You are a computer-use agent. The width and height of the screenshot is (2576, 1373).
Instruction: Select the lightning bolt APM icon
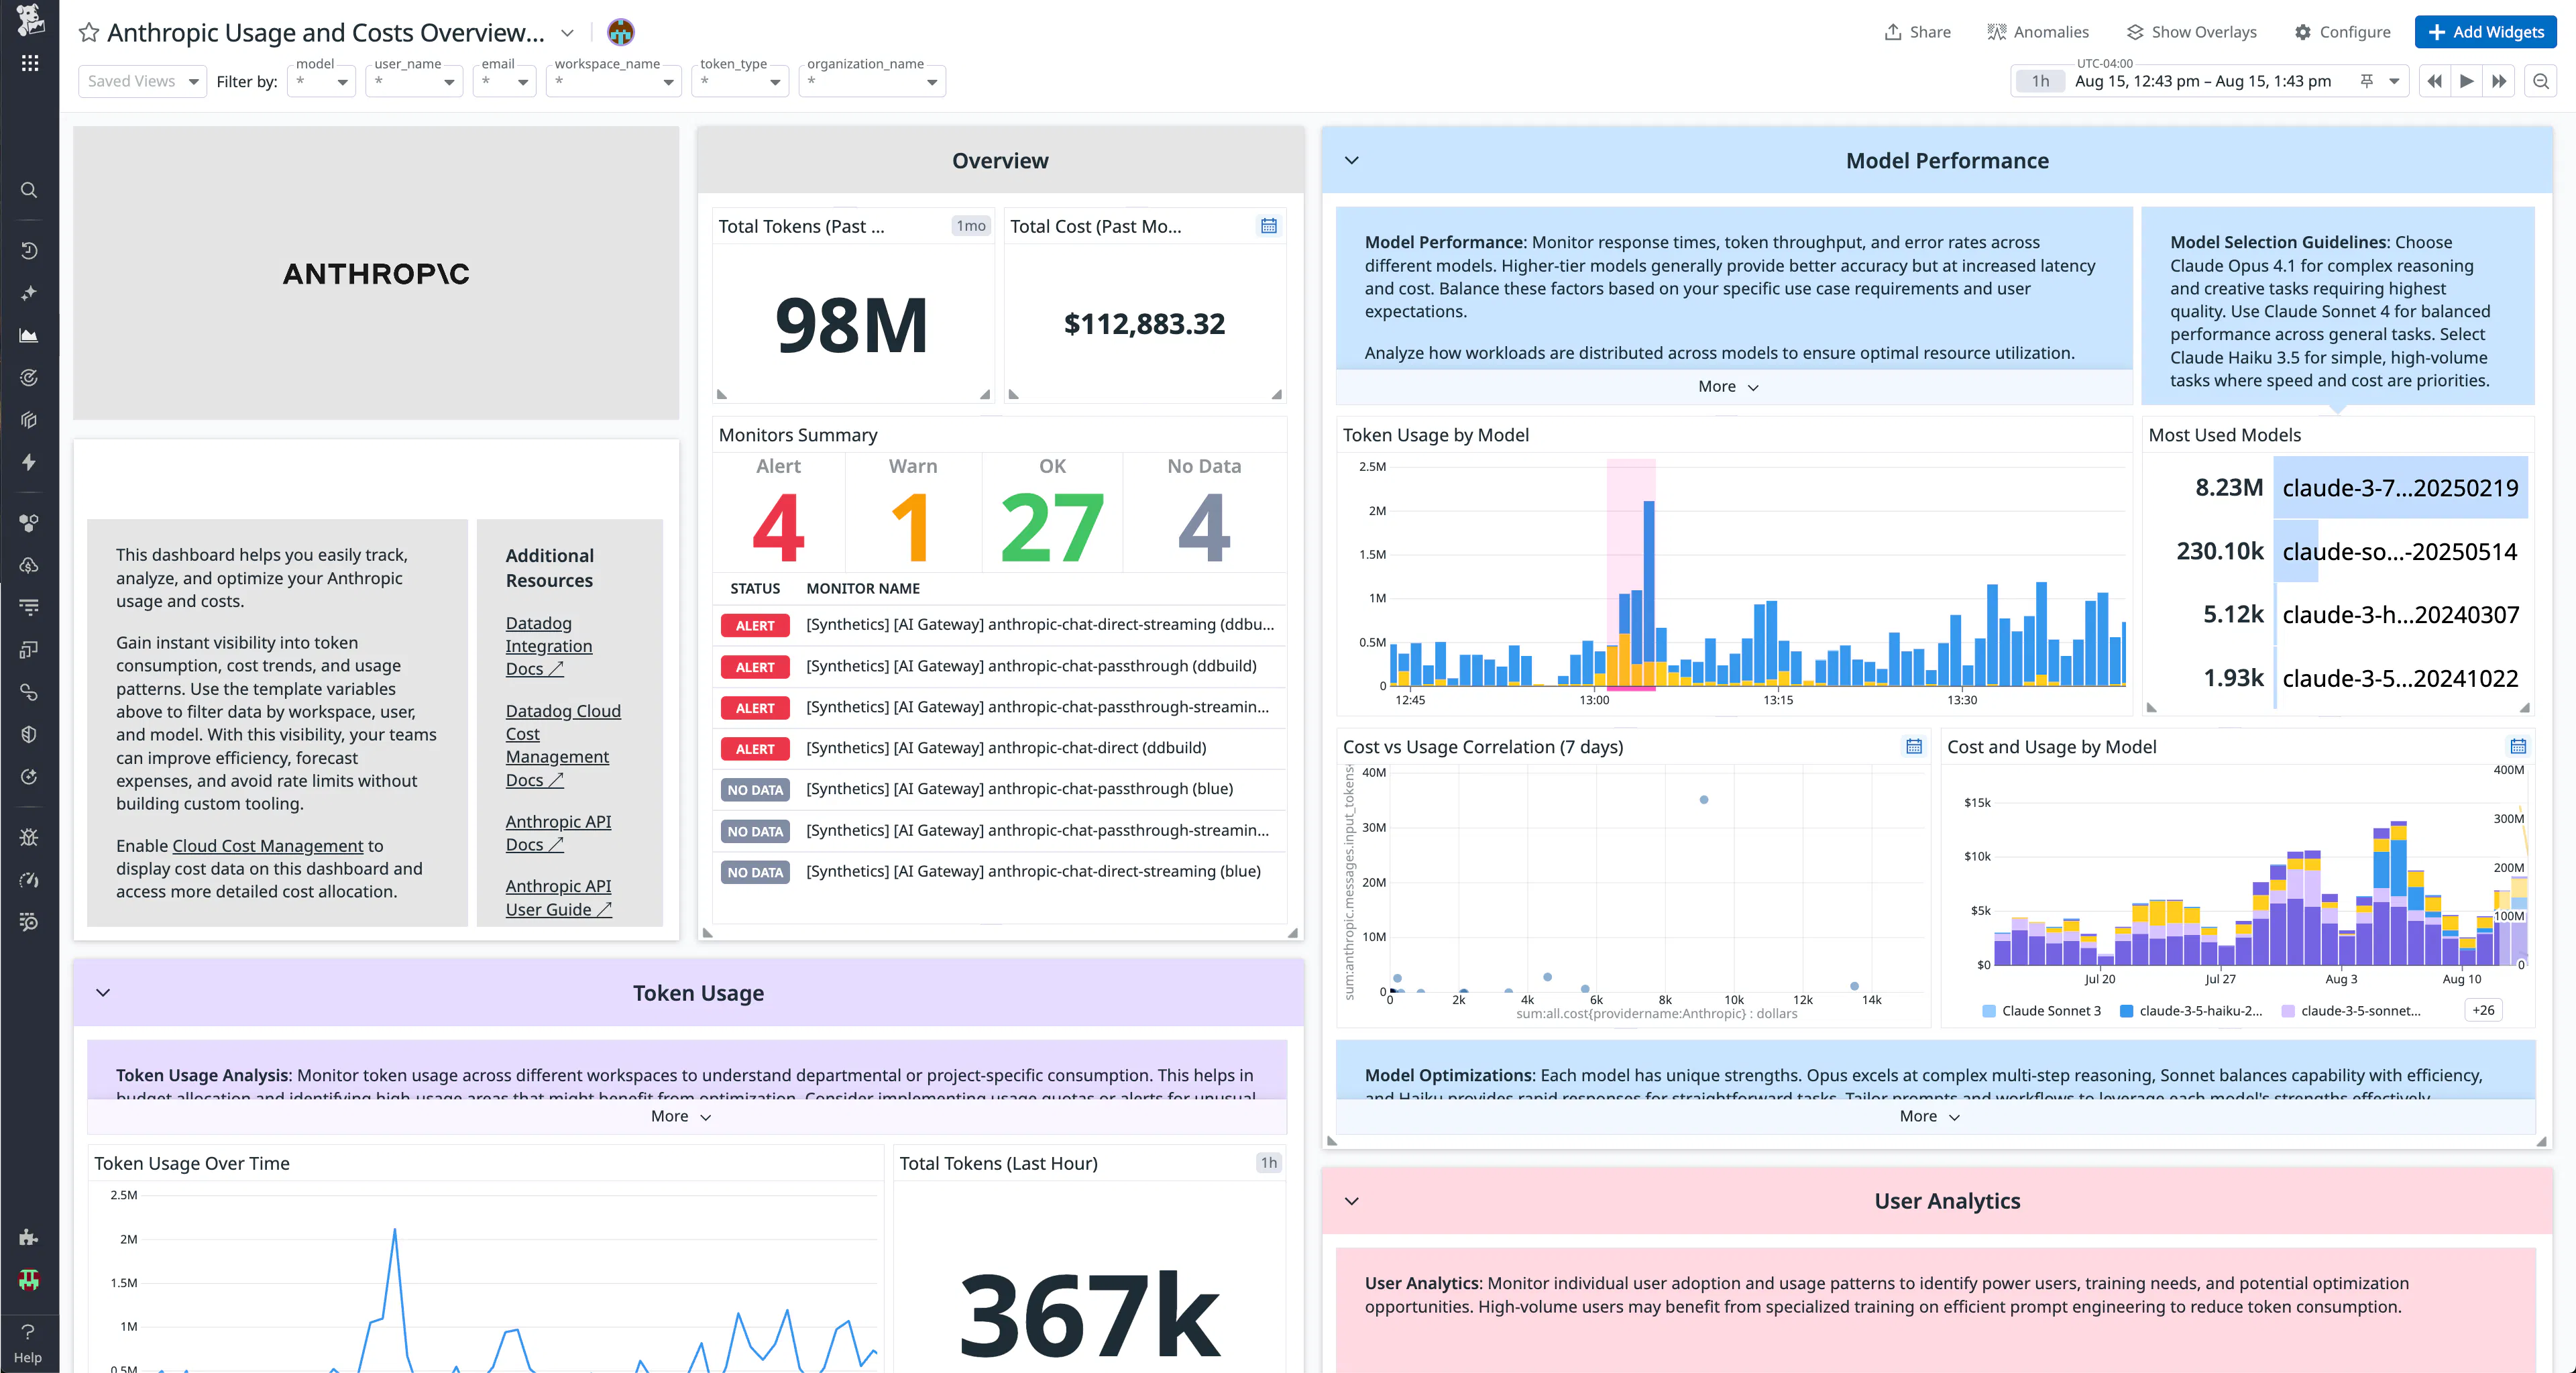coord(29,462)
